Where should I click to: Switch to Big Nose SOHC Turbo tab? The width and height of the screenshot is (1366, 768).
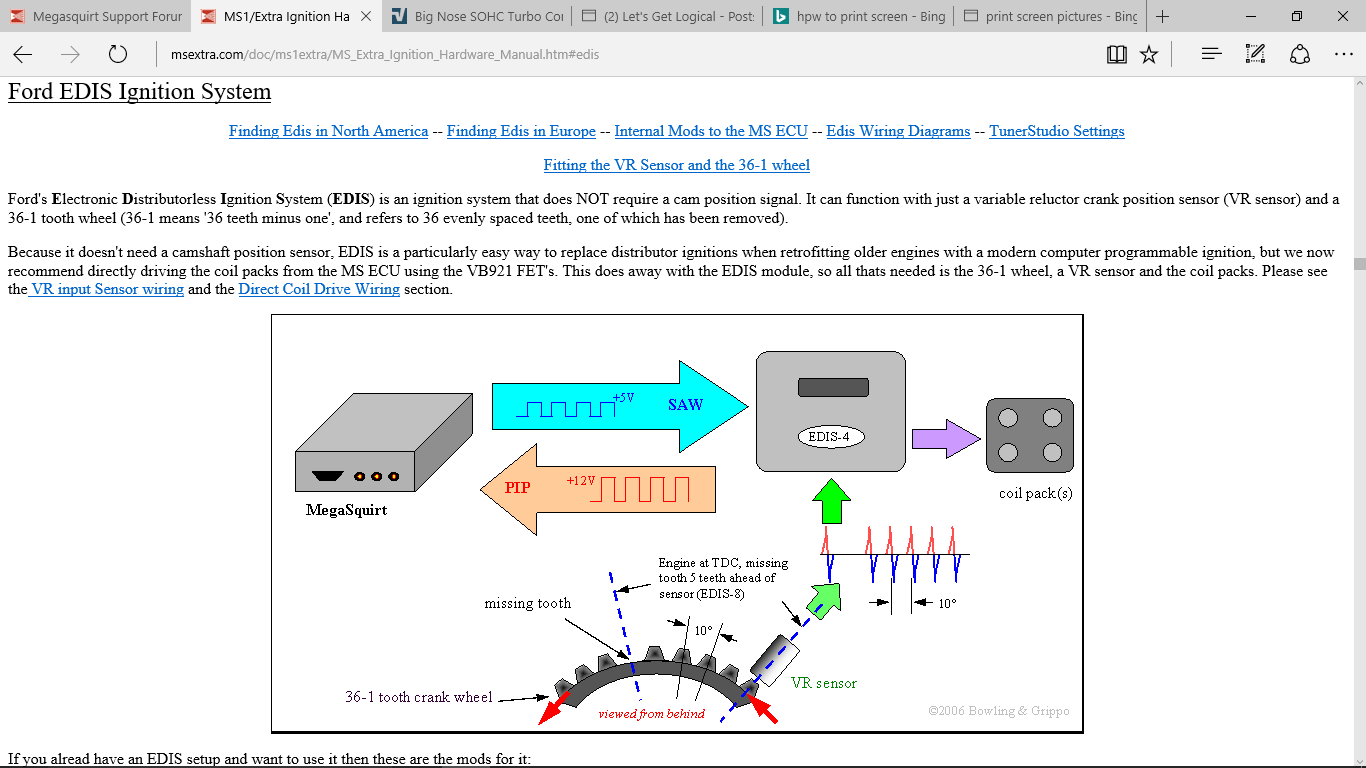[475, 16]
